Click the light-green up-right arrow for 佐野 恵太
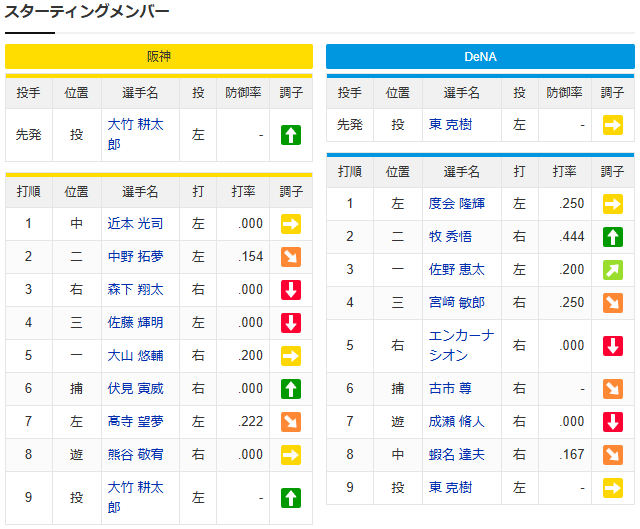 pos(613,270)
